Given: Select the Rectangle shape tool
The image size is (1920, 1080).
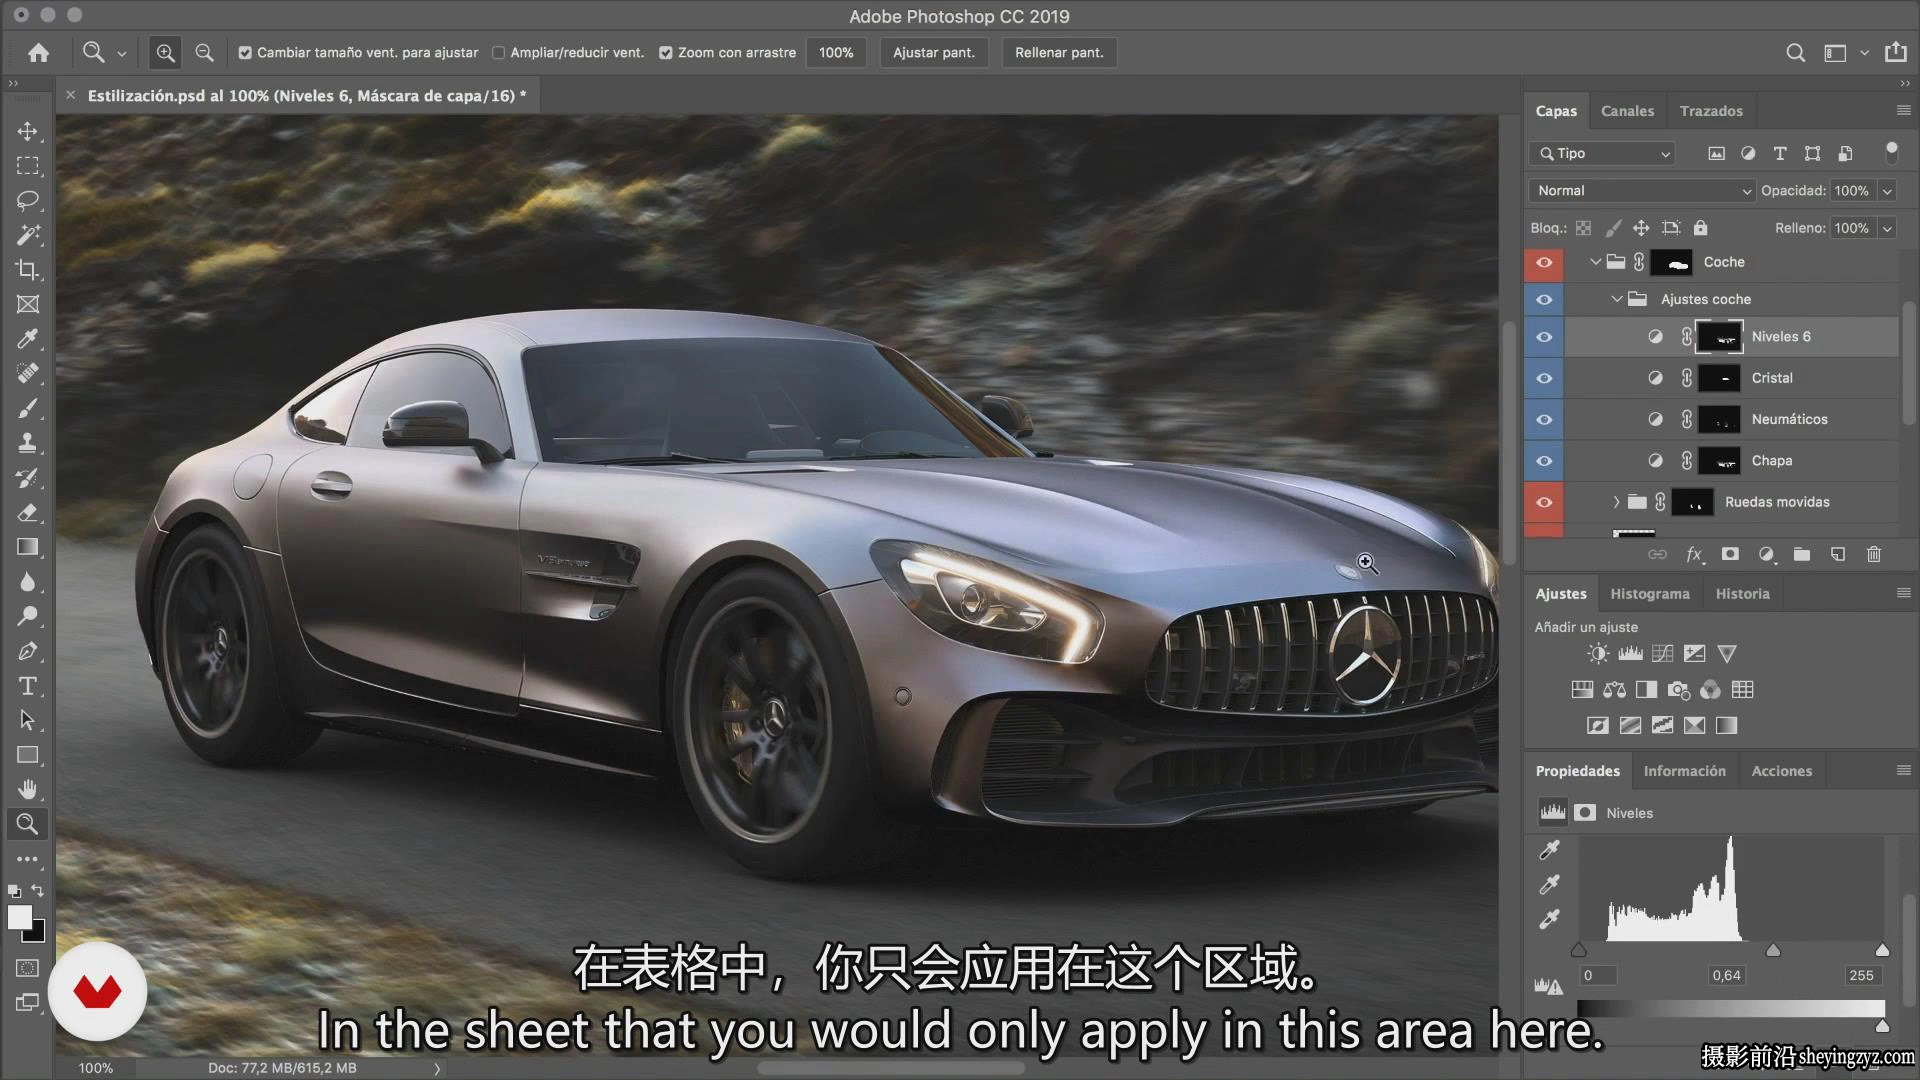Looking at the screenshot, I should tap(27, 755).
